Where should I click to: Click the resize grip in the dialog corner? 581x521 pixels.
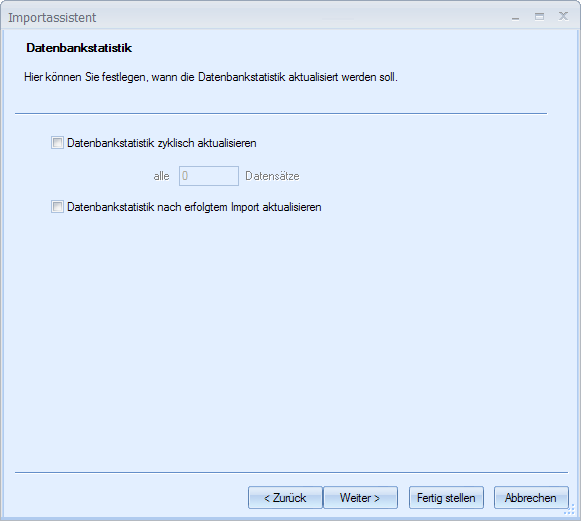[x=569, y=510]
